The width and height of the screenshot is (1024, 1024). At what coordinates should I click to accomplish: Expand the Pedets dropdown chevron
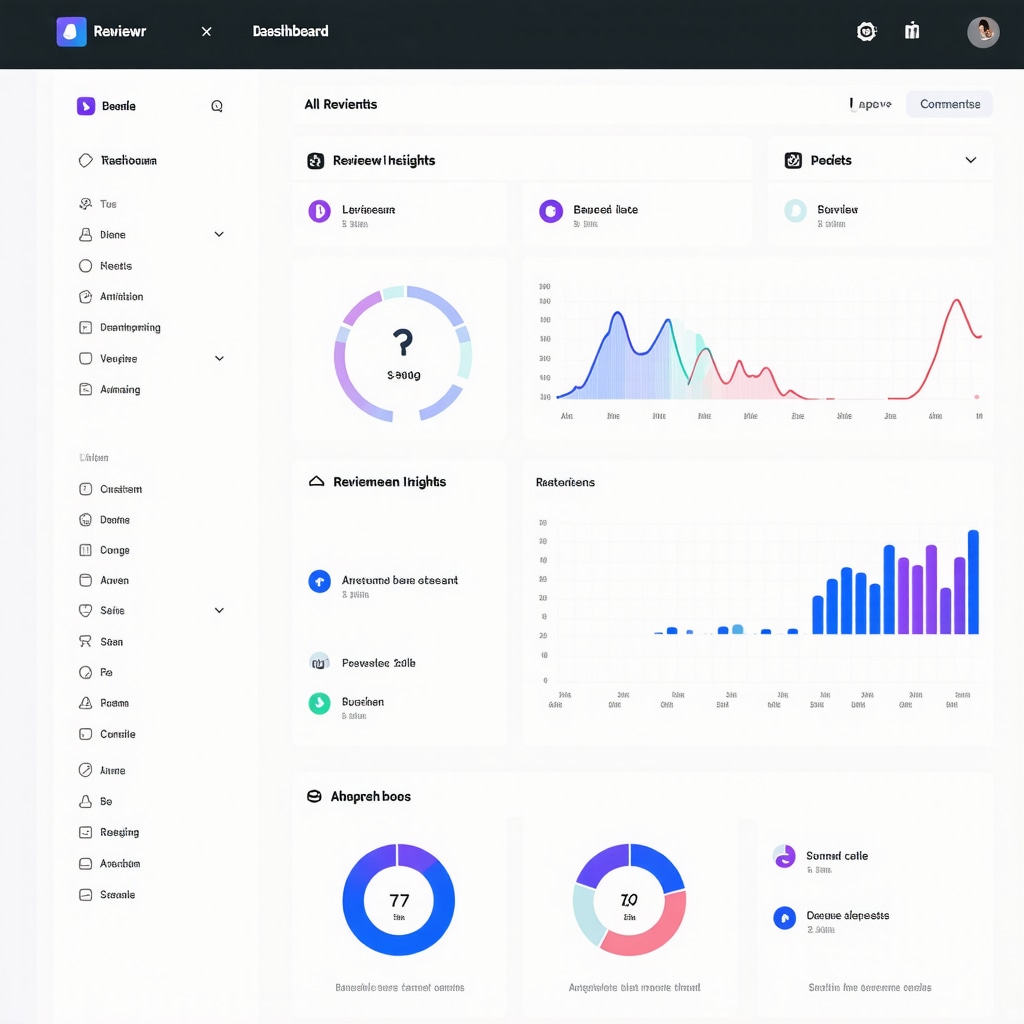pos(970,160)
